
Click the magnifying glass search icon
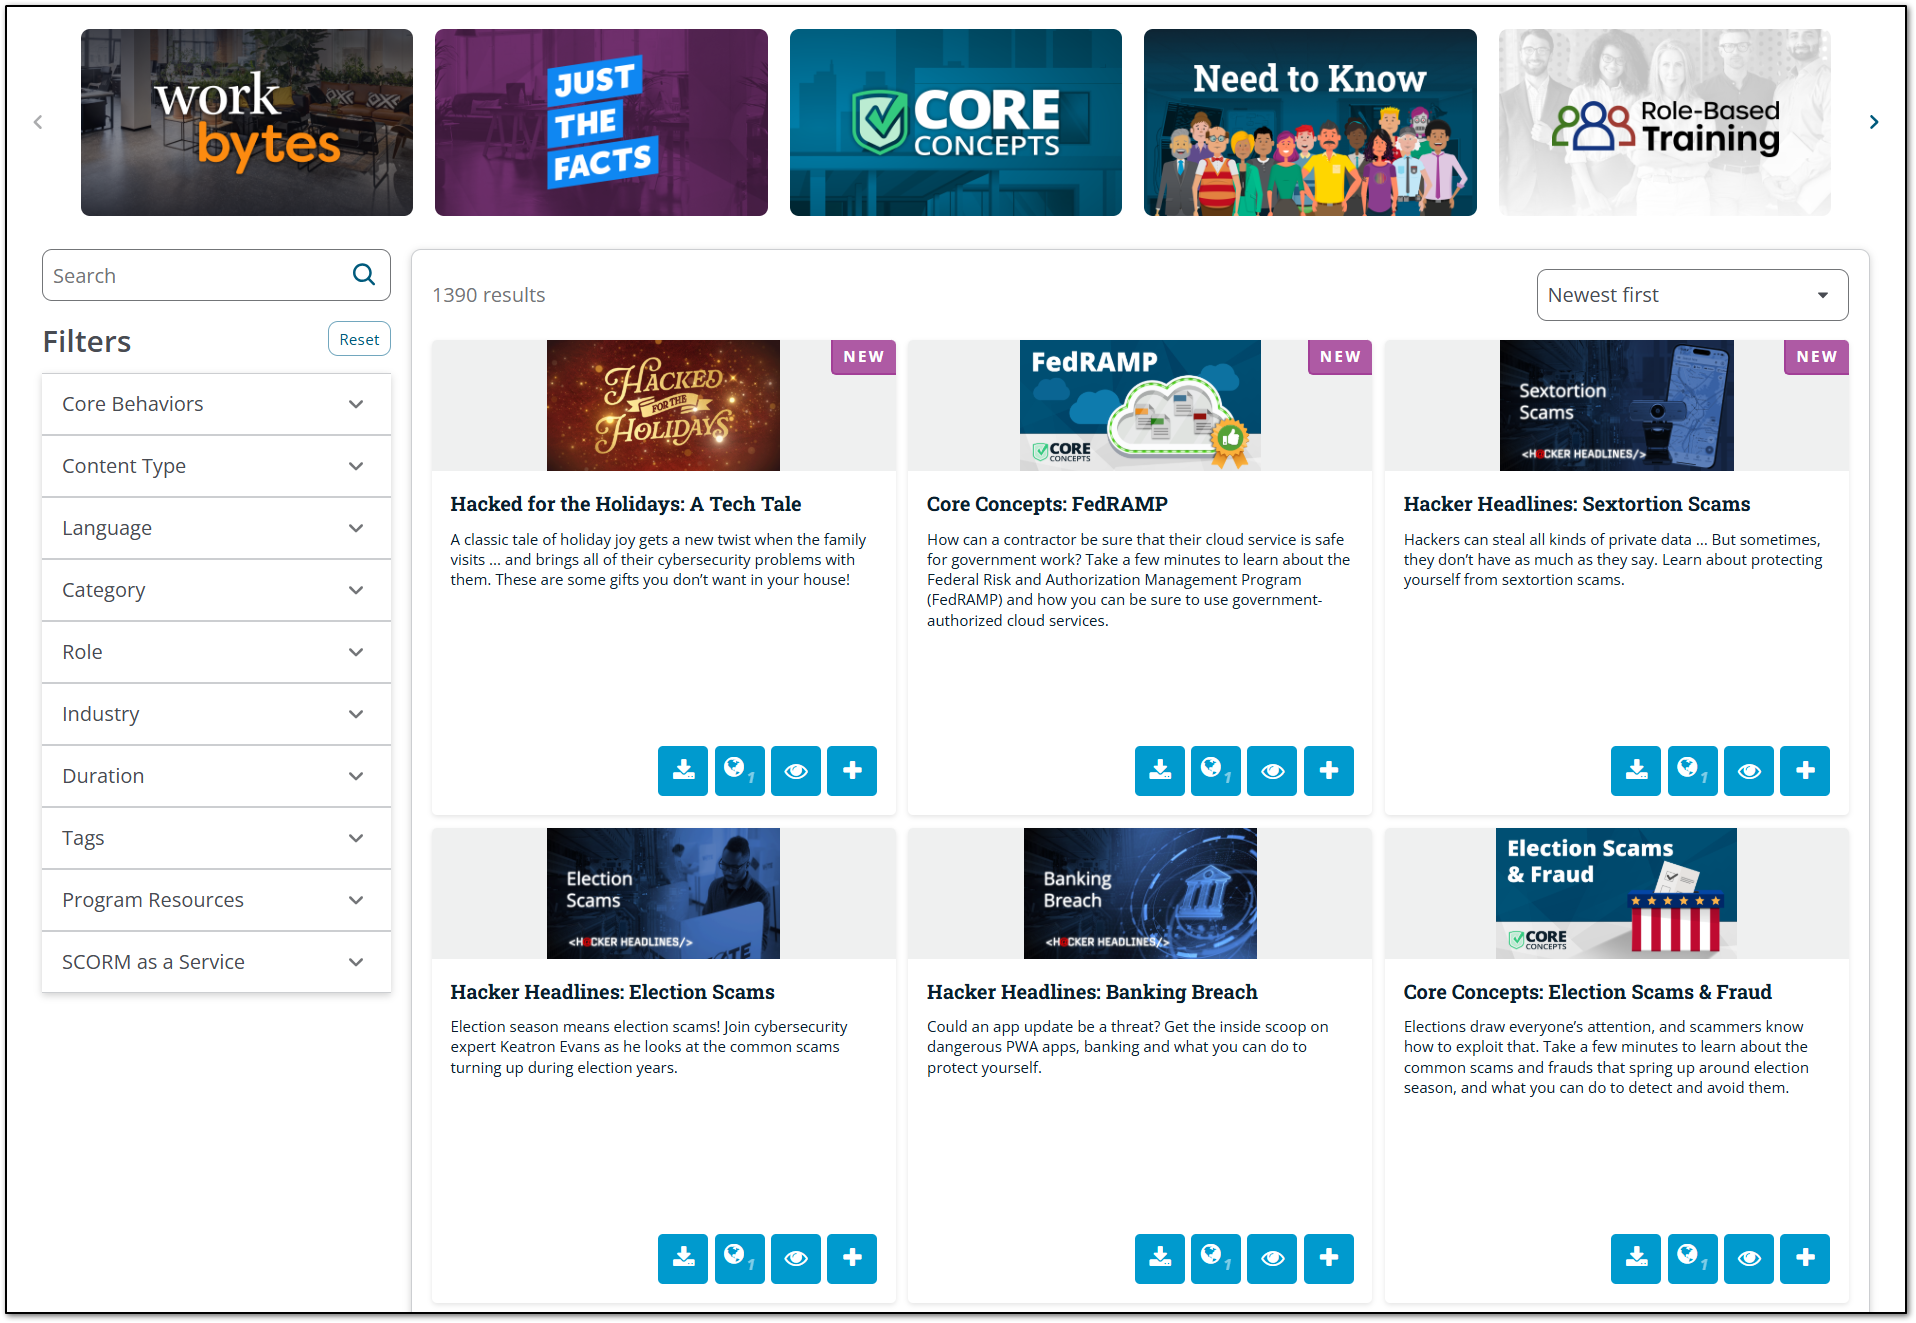click(364, 275)
